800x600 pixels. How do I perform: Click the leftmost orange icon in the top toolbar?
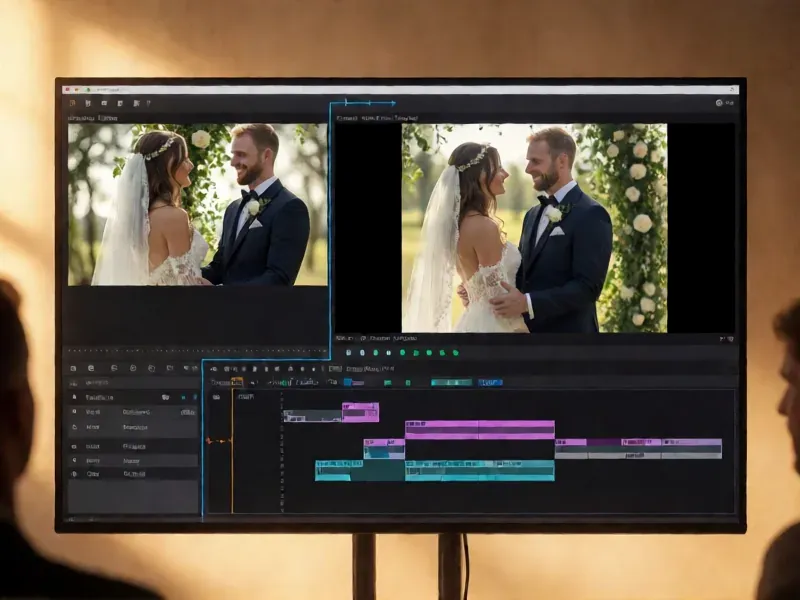tap(72, 103)
